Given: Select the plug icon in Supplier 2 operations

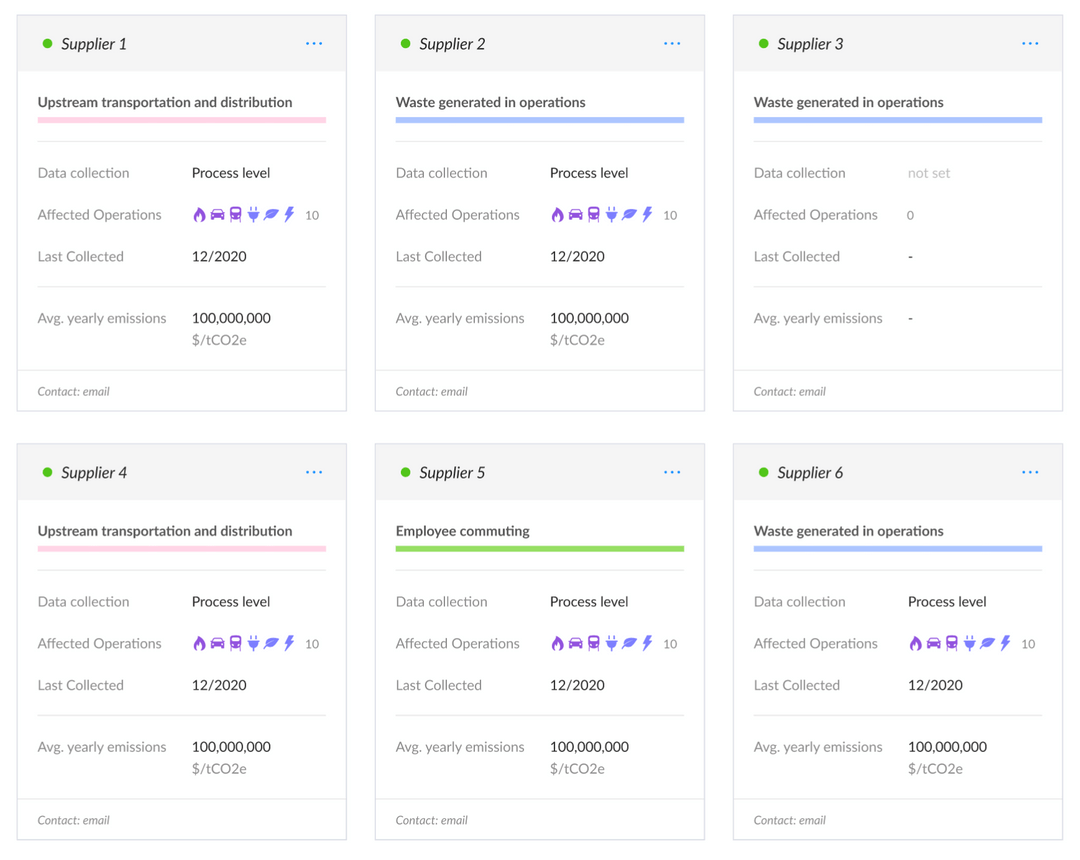Looking at the screenshot, I should (x=612, y=215).
